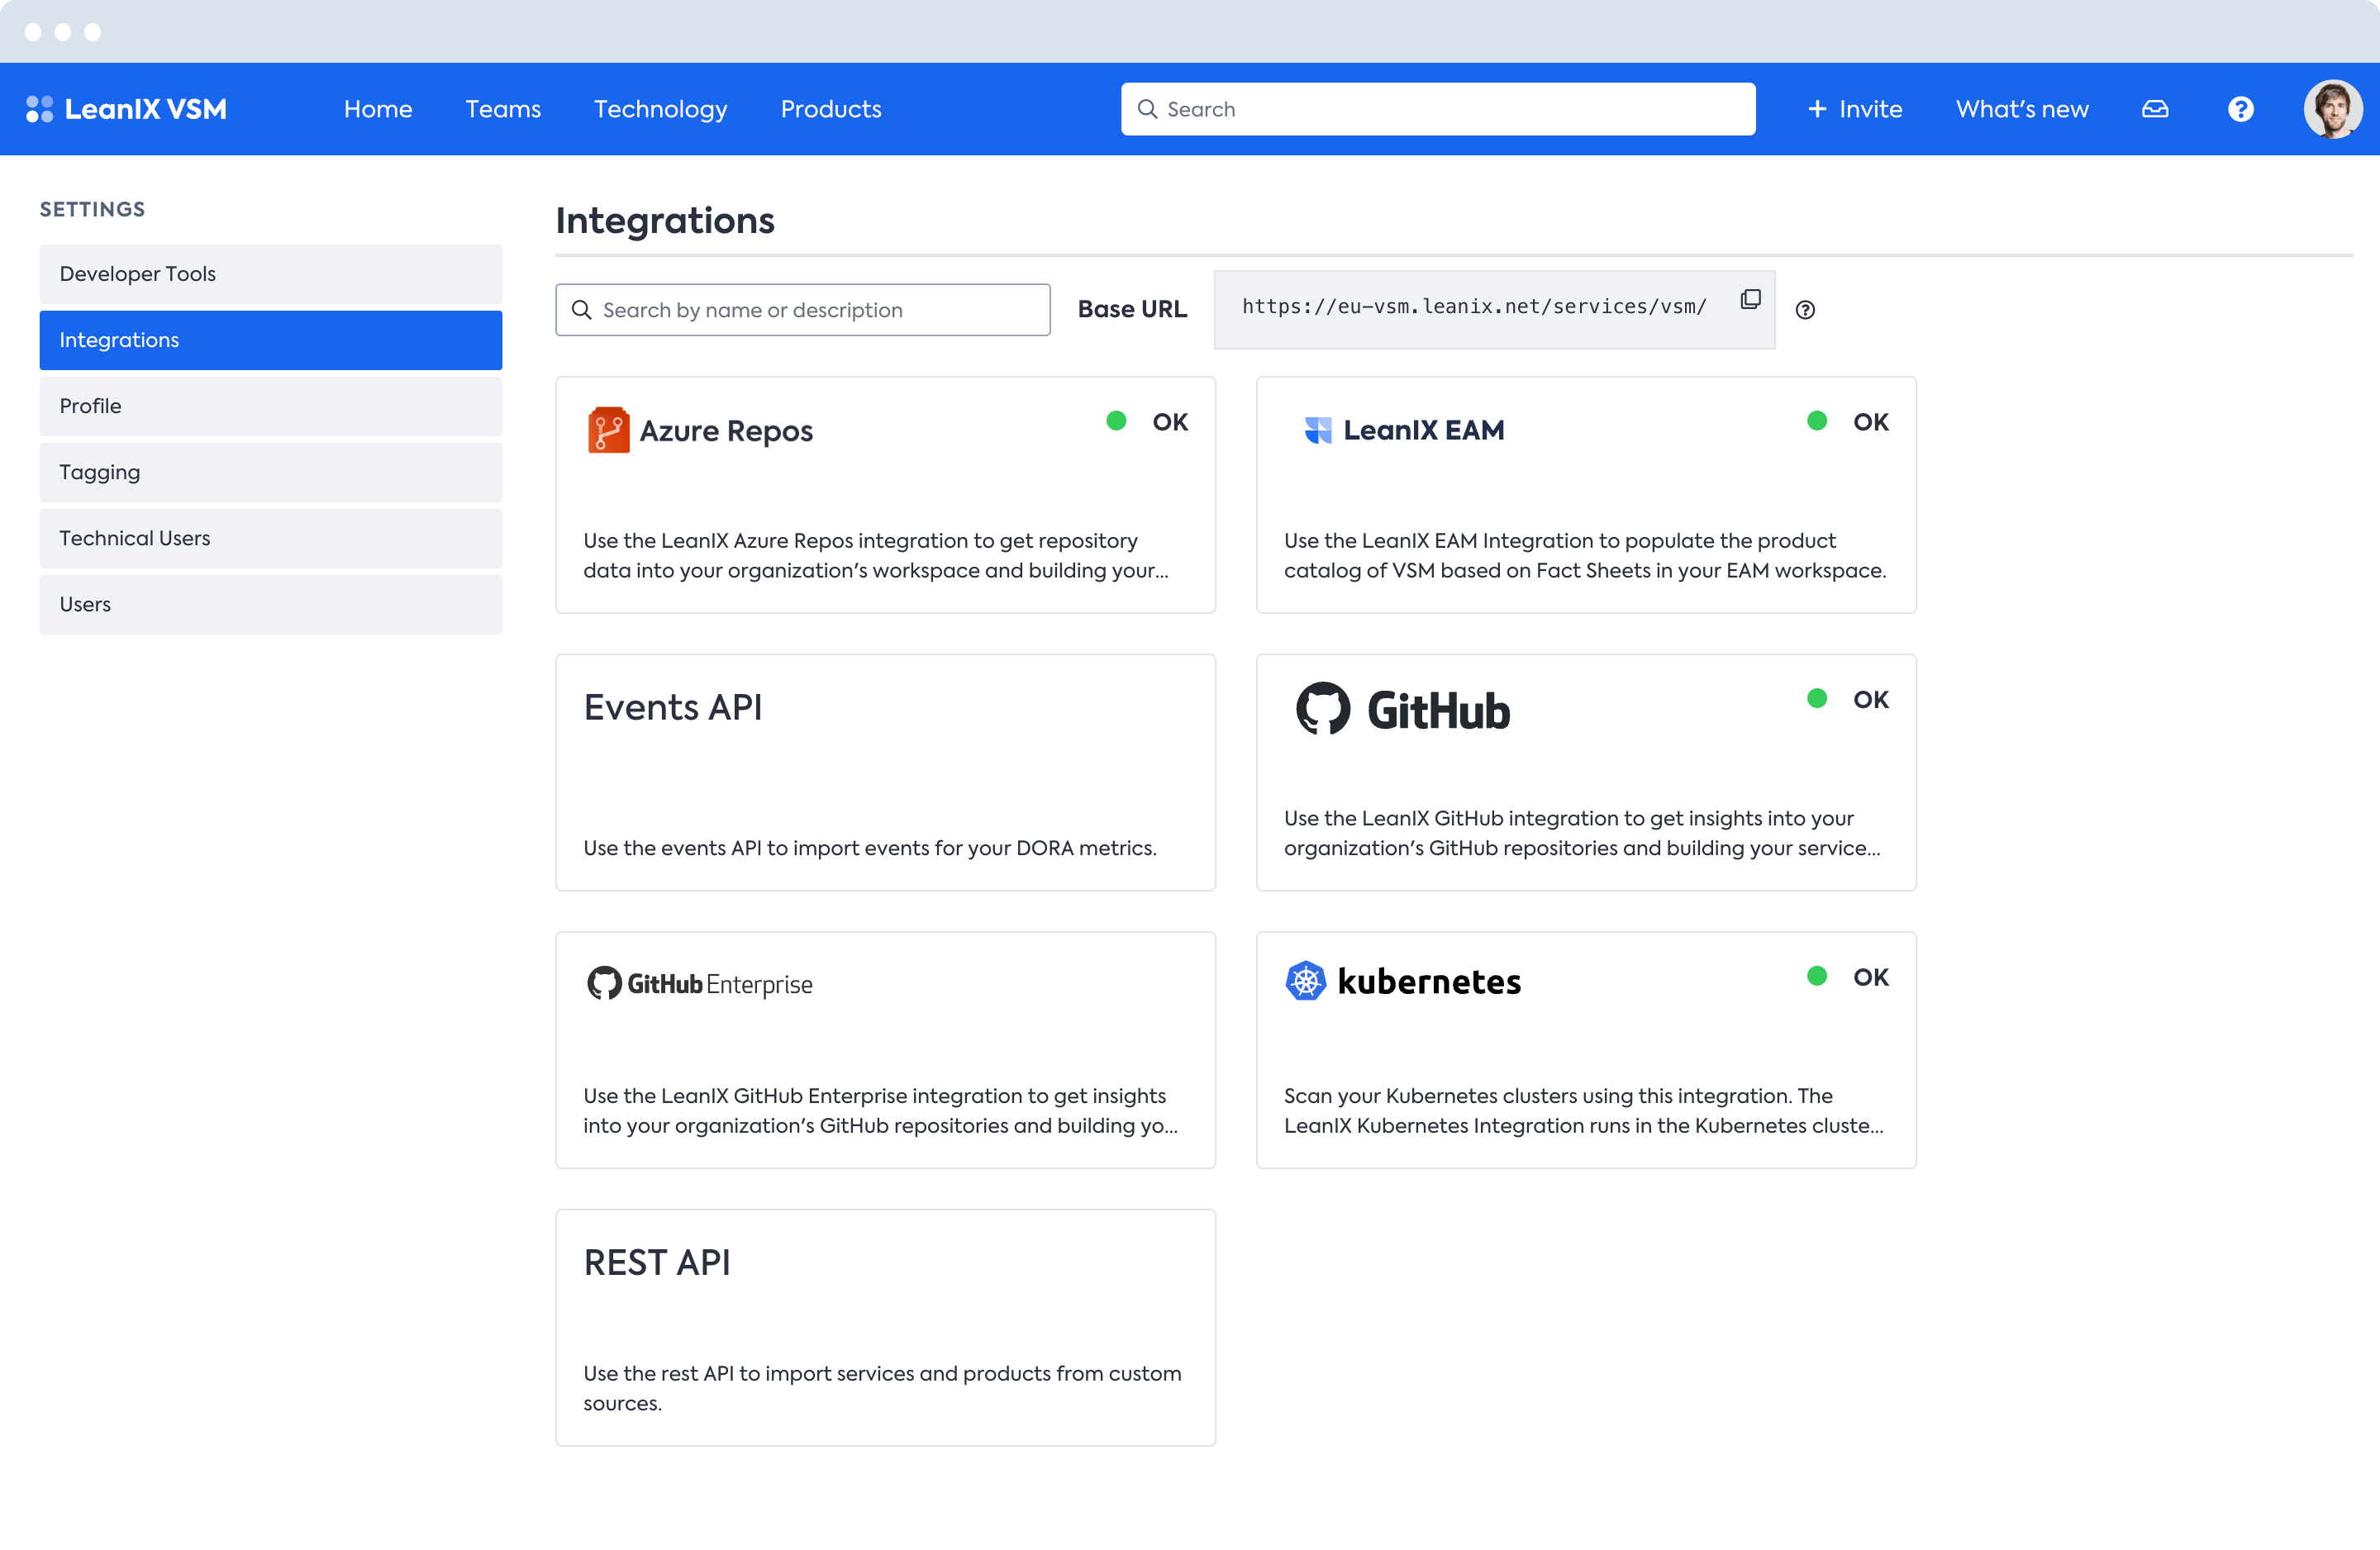Screen dimensions: 2380x1550
Task: Open Profile settings
Action: [271, 406]
